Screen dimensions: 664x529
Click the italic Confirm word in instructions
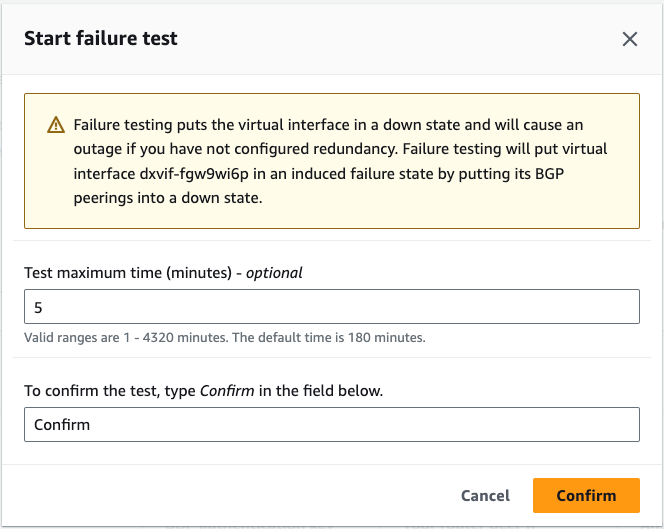pyautogui.click(x=227, y=390)
